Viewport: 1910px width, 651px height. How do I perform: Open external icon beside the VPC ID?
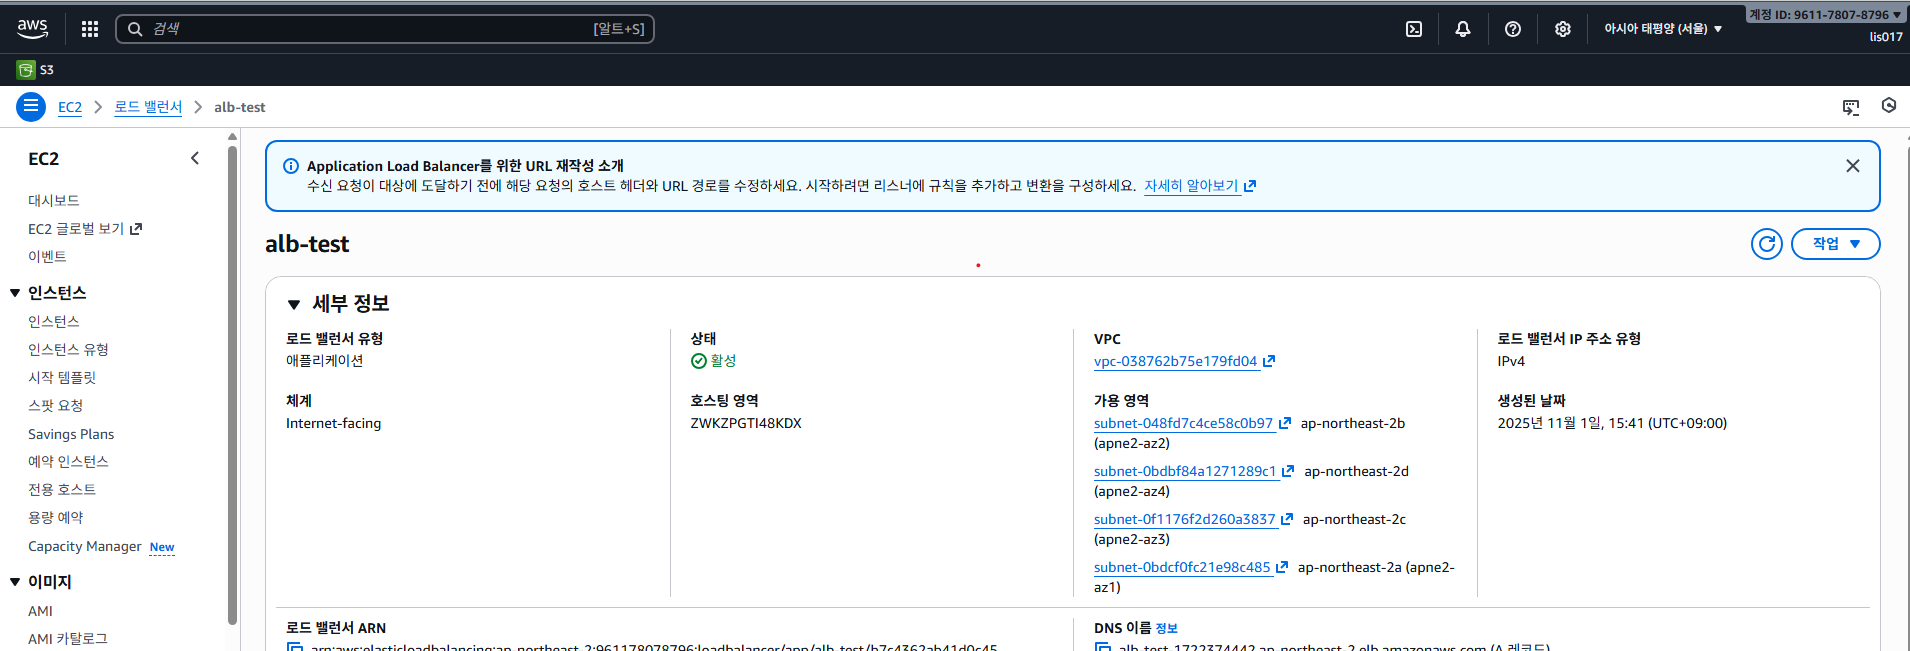coord(1269,361)
